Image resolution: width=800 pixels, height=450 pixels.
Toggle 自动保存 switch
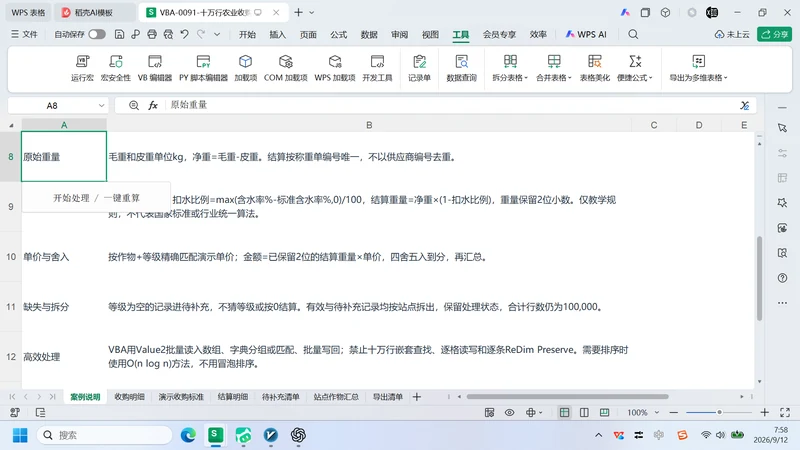(x=97, y=34)
